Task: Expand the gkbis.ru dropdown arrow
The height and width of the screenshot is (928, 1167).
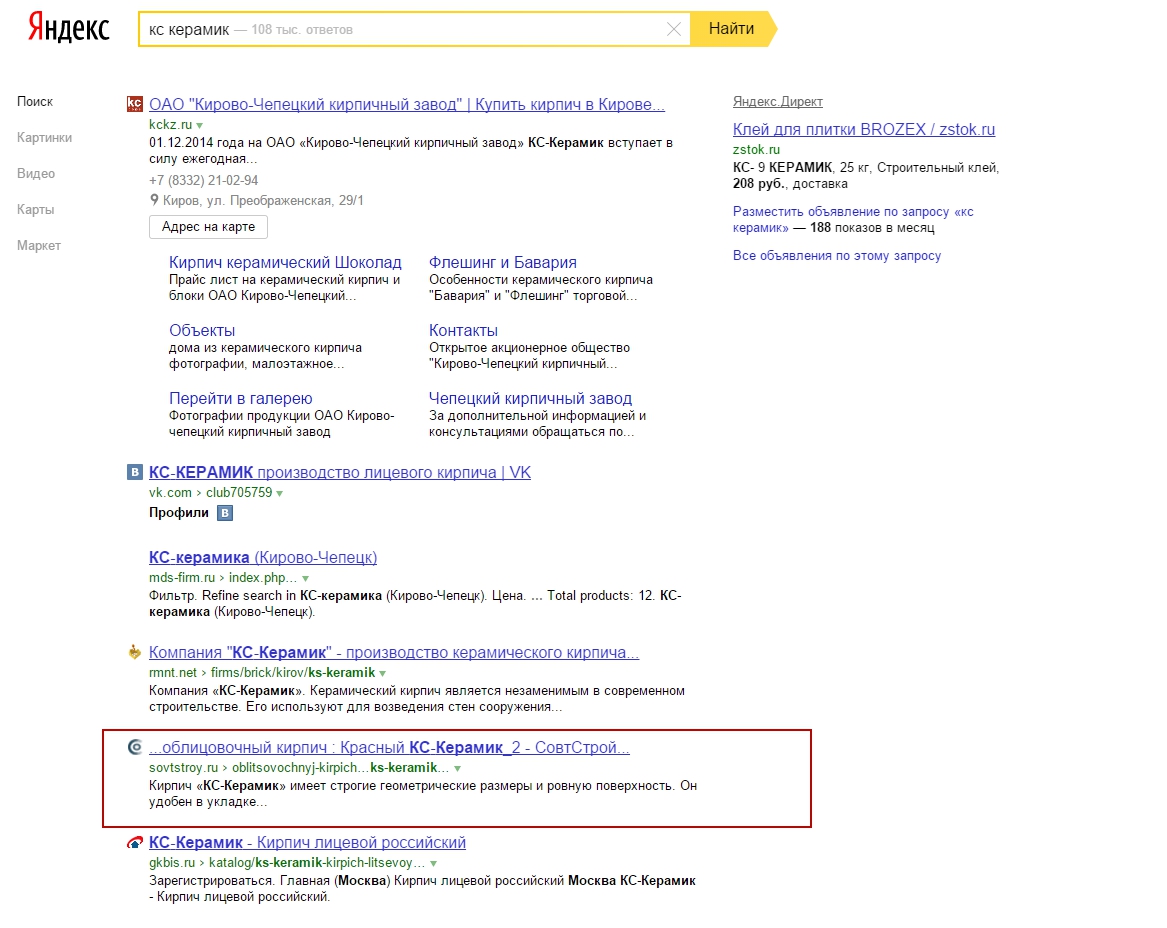Action: [x=433, y=863]
